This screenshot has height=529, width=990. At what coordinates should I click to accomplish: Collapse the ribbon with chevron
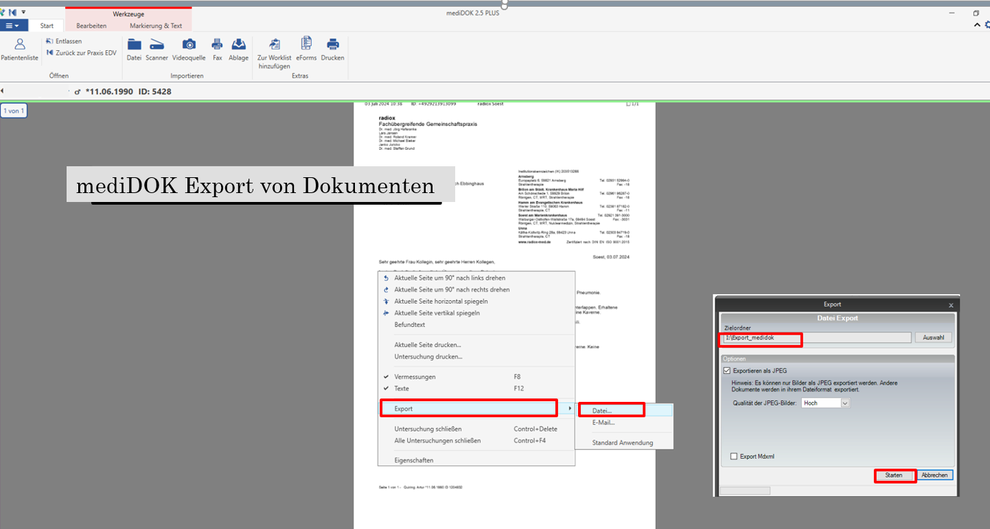(977, 25)
